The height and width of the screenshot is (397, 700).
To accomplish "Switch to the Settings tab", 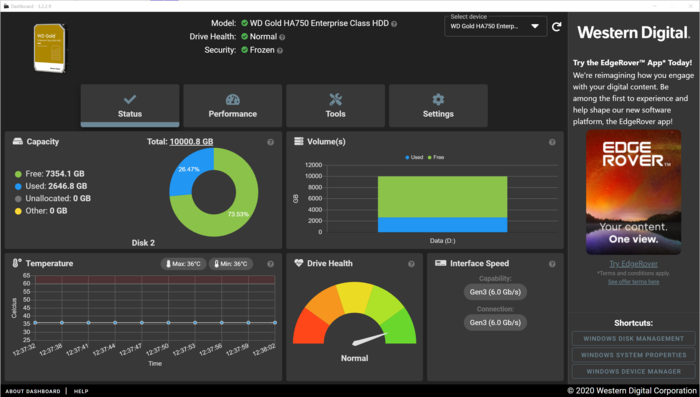I will click(x=438, y=105).
